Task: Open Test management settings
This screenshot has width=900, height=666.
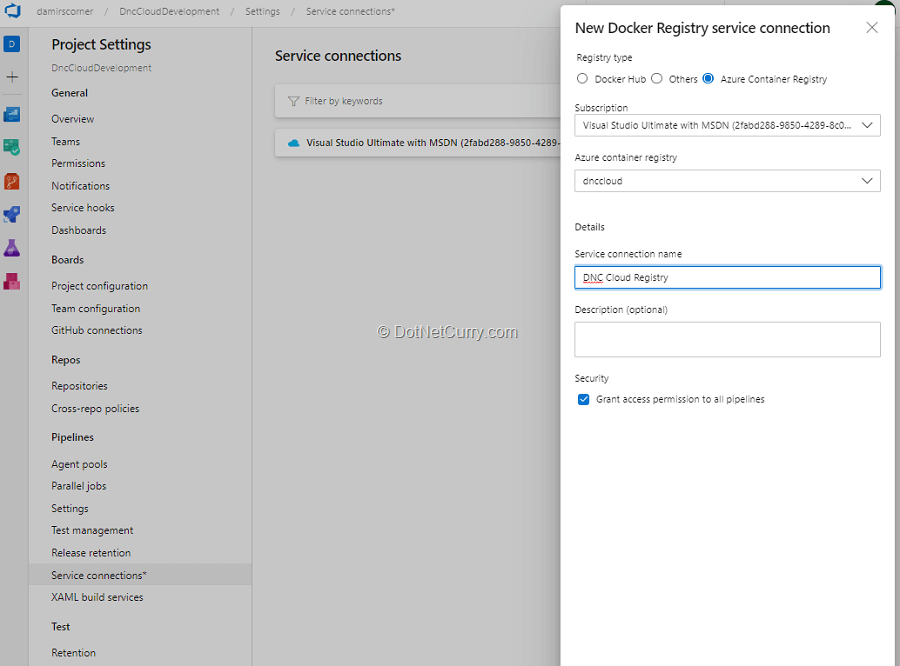Action: point(92,531)
